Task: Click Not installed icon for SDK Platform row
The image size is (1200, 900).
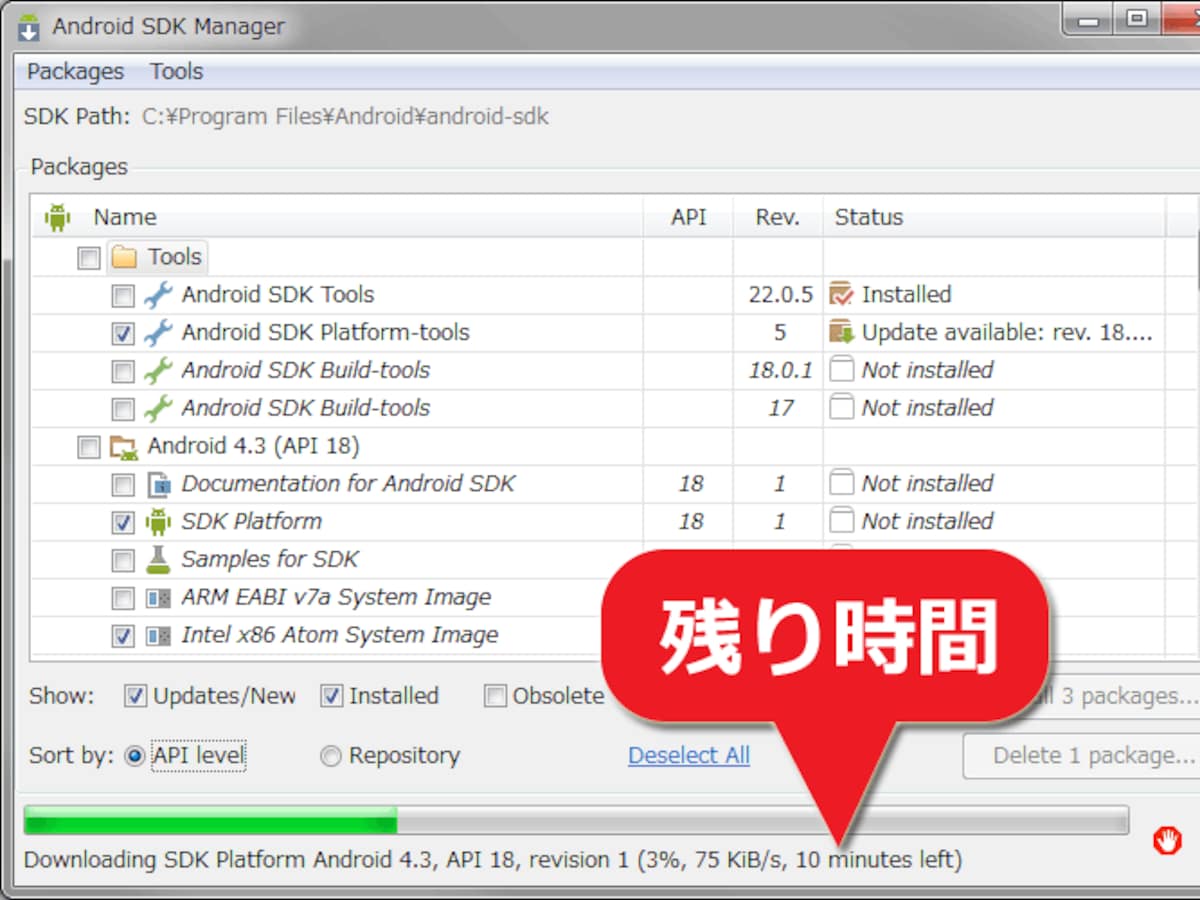Action: pos(843,521)
